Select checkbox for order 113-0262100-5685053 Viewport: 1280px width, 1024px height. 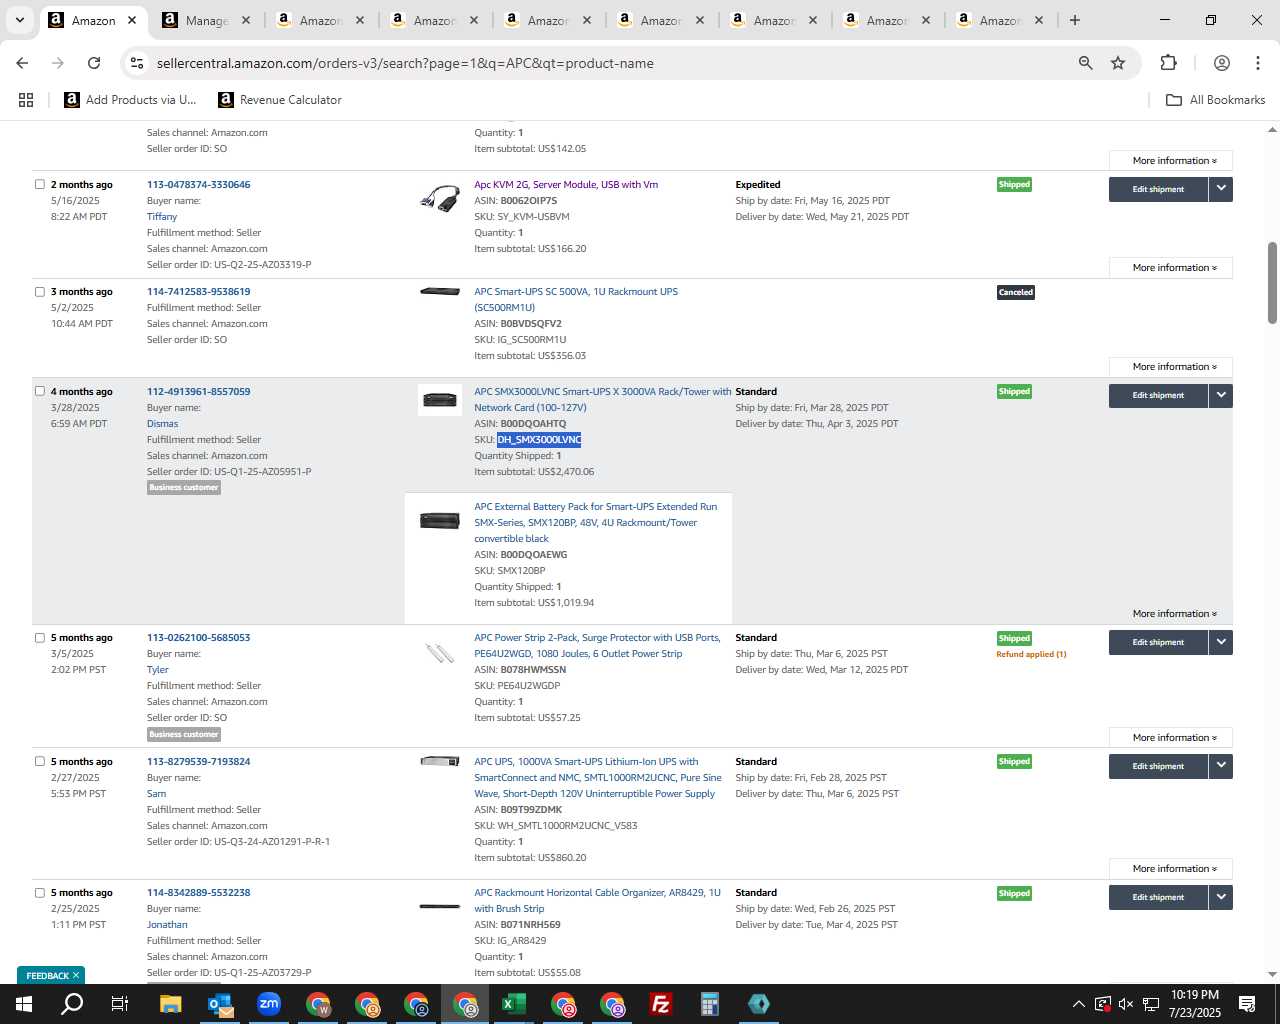(x=40, y=637)
